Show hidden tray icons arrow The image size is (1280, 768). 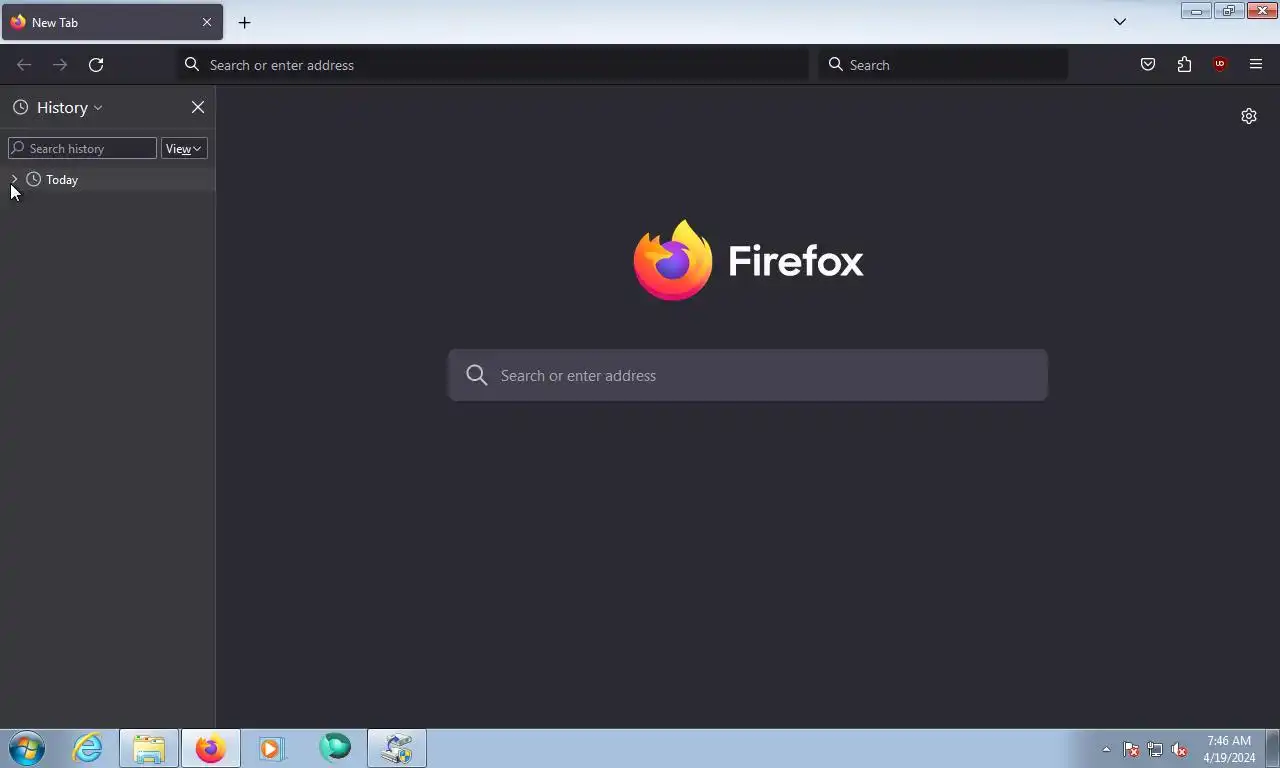click(1106, 749)
